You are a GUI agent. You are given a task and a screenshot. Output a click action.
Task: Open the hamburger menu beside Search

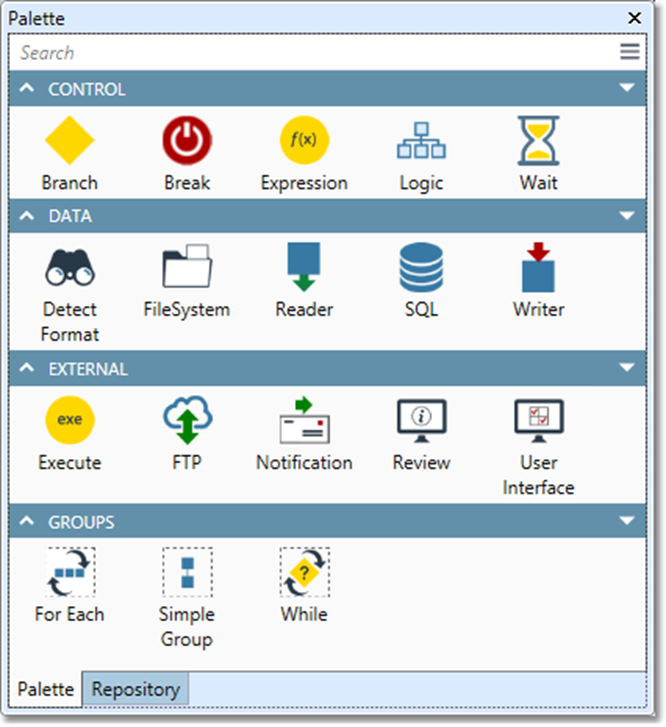tap(629, 53)
